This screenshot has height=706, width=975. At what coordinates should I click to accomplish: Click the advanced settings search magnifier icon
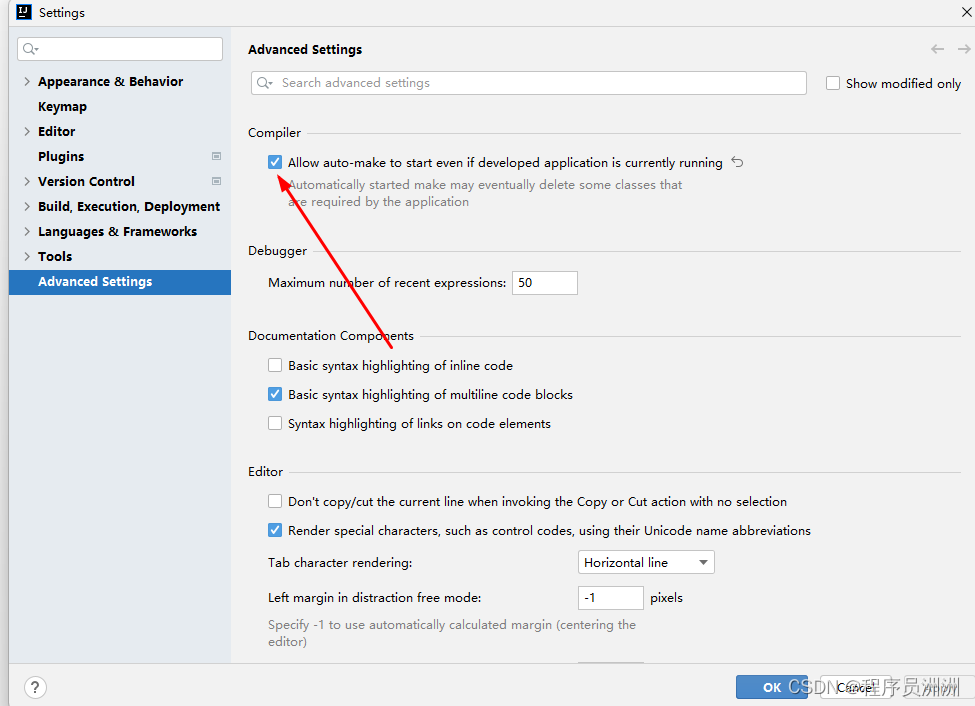[264, 83]
